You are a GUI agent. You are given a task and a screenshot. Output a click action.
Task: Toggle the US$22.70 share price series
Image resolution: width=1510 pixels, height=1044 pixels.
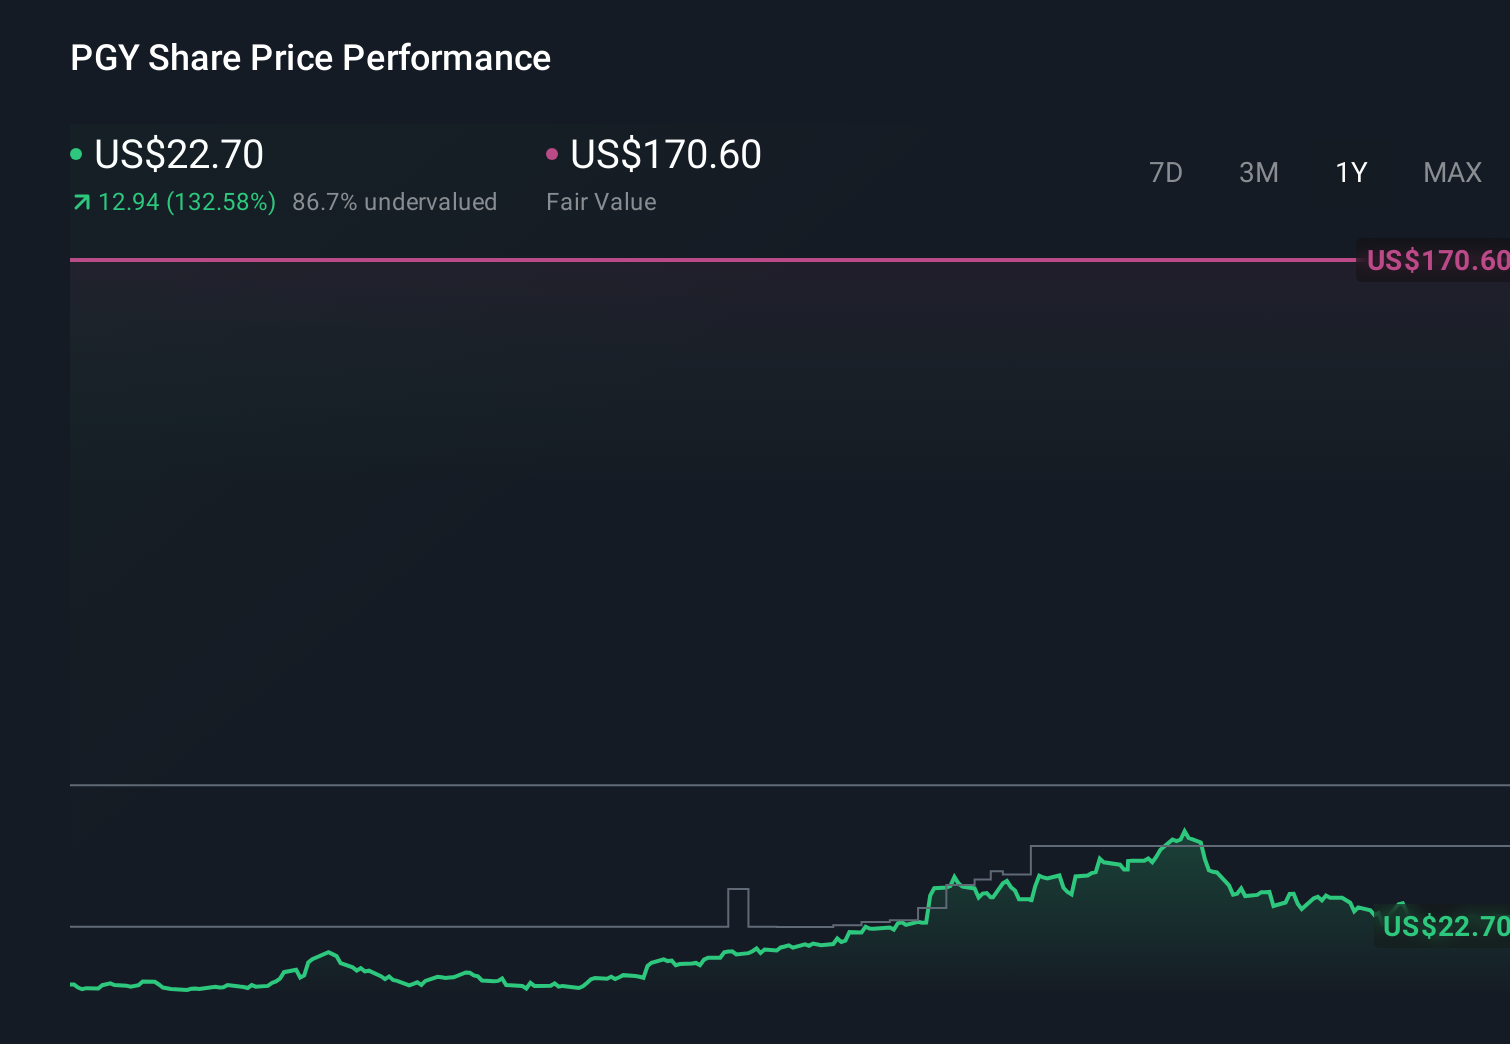click(178, 155)
